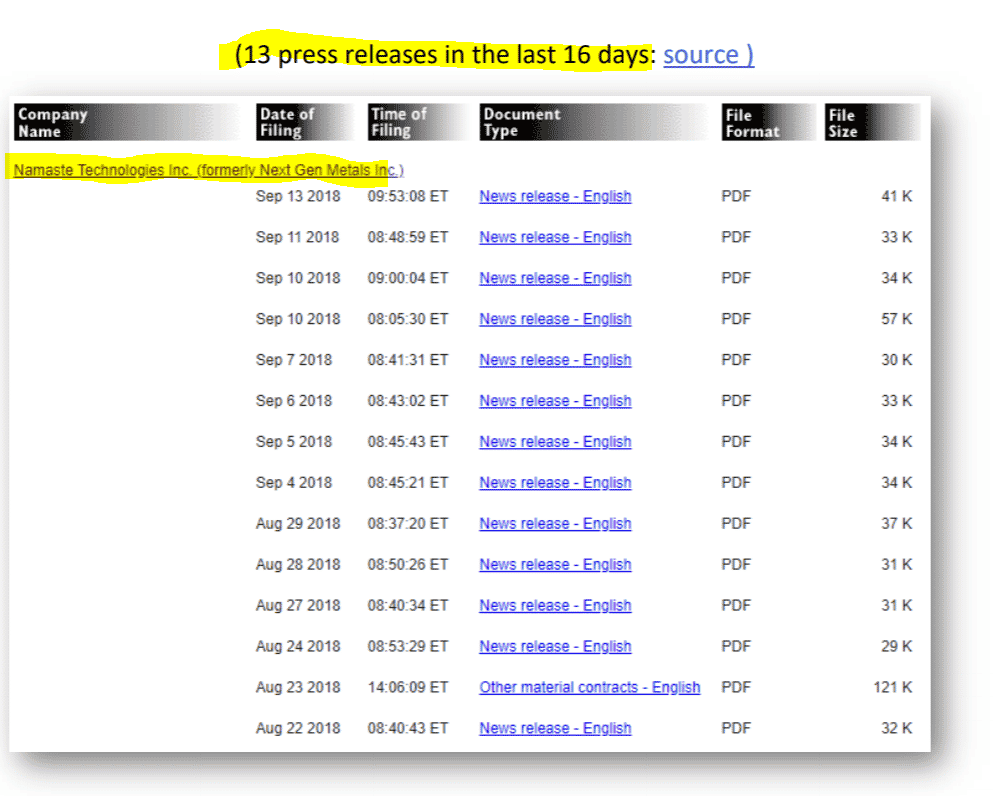Select the PDF format cell for Aug 23 2018

coord(736,687)
